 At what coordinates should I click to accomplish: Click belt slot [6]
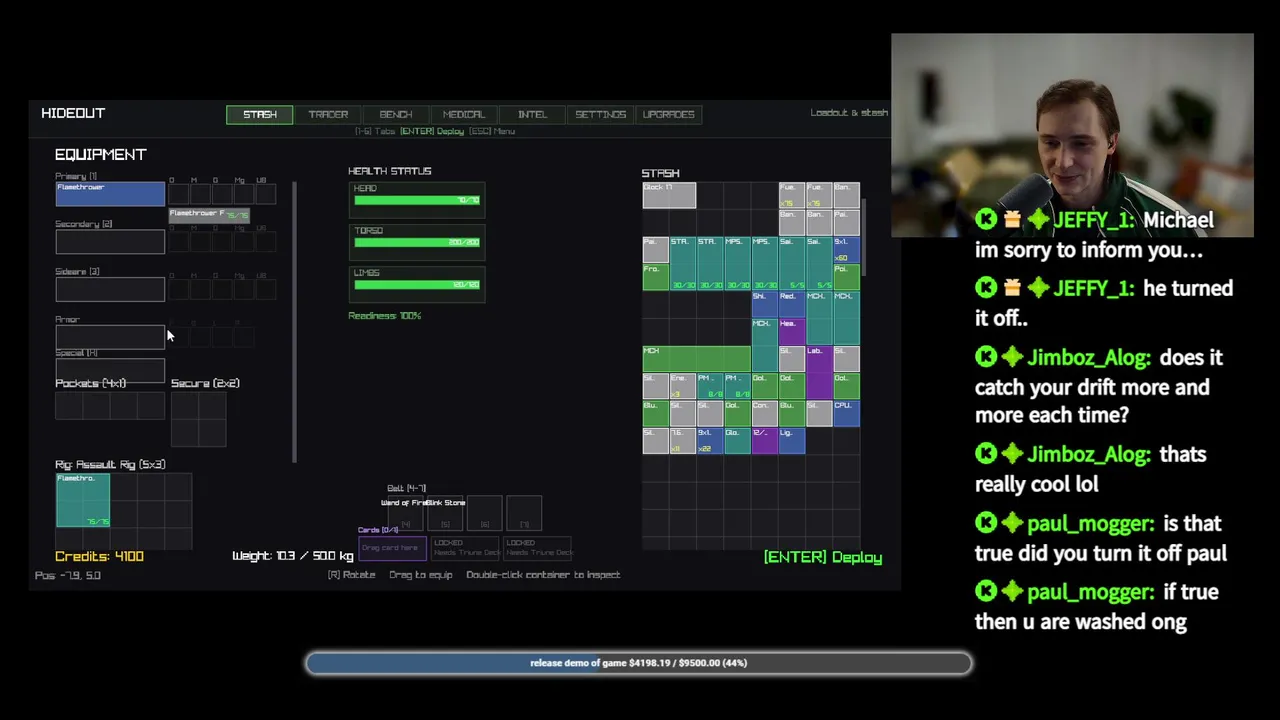[x=485, y=513]
